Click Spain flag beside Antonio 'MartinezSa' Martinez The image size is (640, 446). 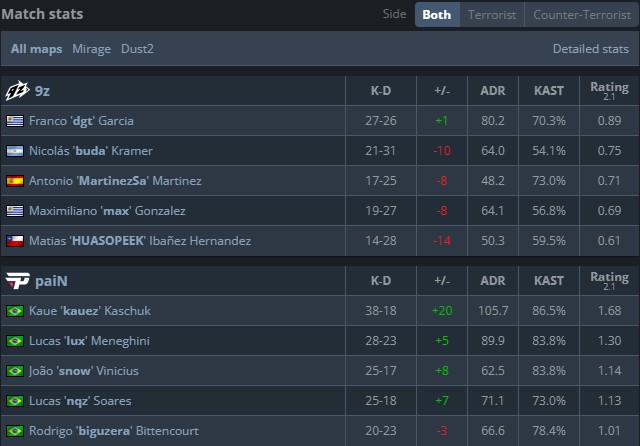(x=15, y=181)
